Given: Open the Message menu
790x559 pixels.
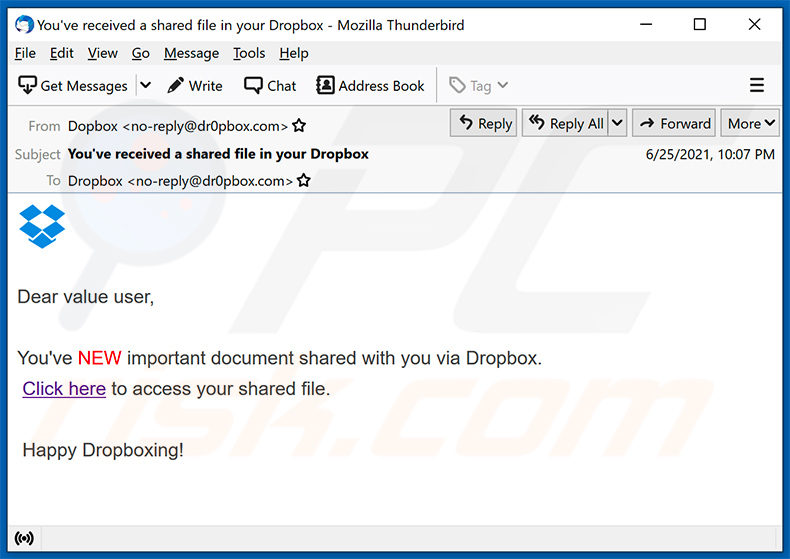Looking at the screenshot, I should tap(191, 53).
